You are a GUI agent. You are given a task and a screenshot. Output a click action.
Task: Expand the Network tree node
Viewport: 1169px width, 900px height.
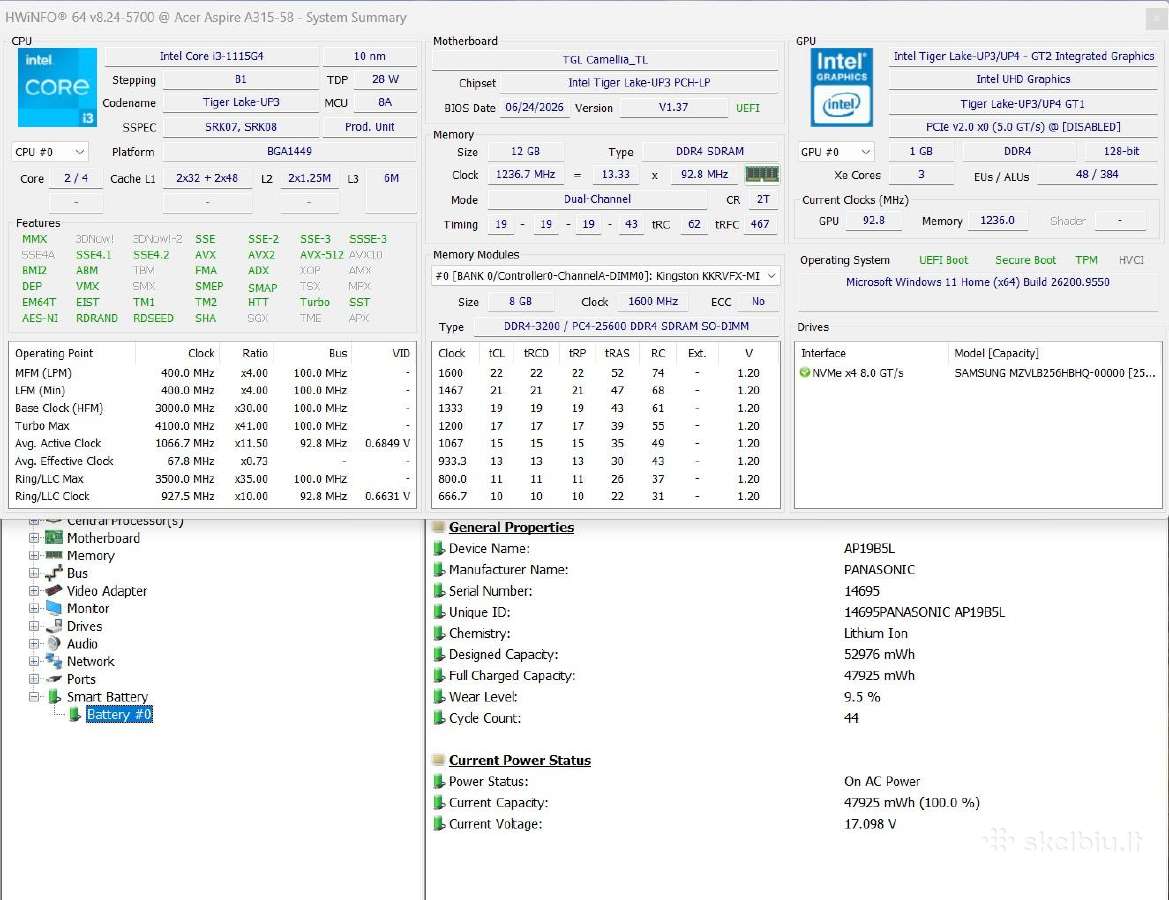34,661
